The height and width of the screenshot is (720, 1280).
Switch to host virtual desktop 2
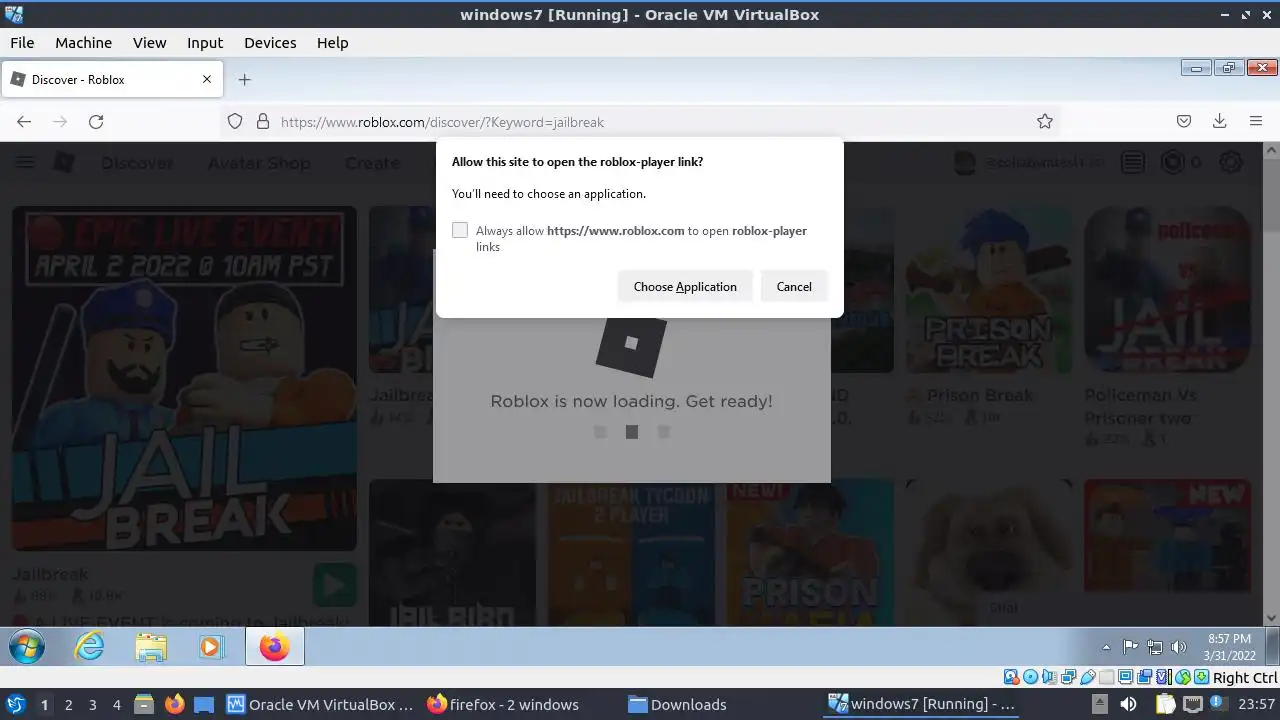click(x=68, y=705)
